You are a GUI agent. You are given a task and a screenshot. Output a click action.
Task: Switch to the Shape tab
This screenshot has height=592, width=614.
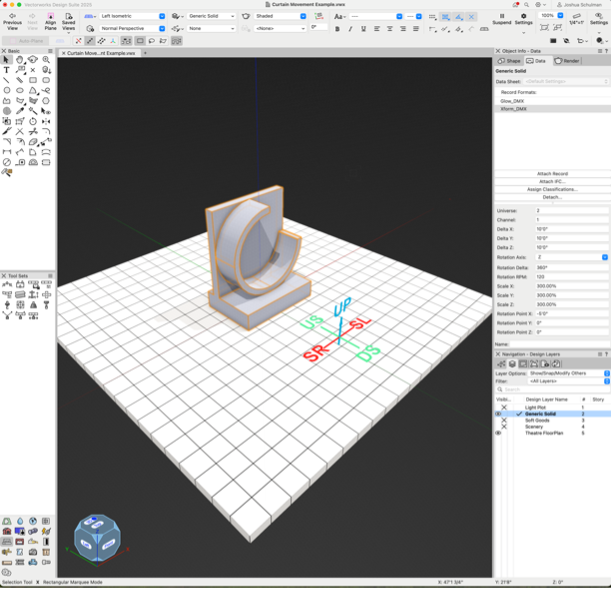[509, 61]
